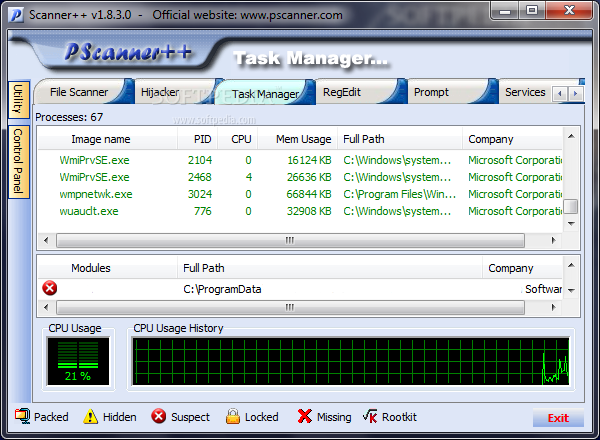Click the CPU Usage History graph

[351, 361]
